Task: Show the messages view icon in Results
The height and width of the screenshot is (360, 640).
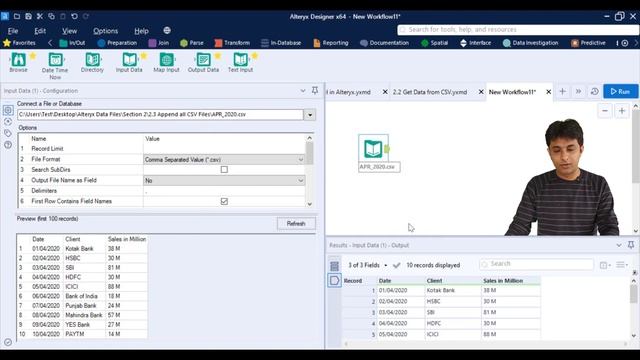Action: [334, 266]
